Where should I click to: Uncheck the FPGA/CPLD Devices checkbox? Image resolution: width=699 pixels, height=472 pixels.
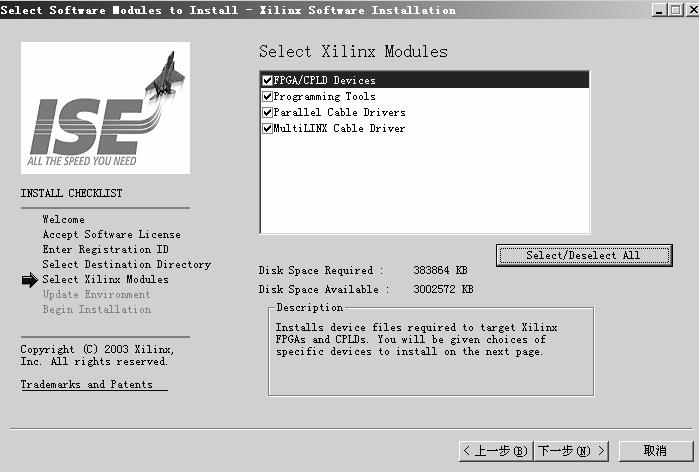267,80
